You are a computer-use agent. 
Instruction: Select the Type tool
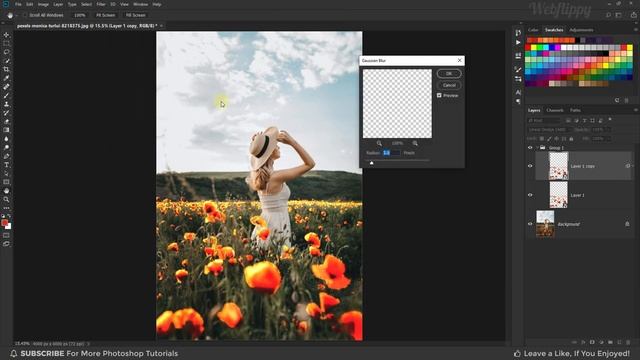[x=7, y=165]
